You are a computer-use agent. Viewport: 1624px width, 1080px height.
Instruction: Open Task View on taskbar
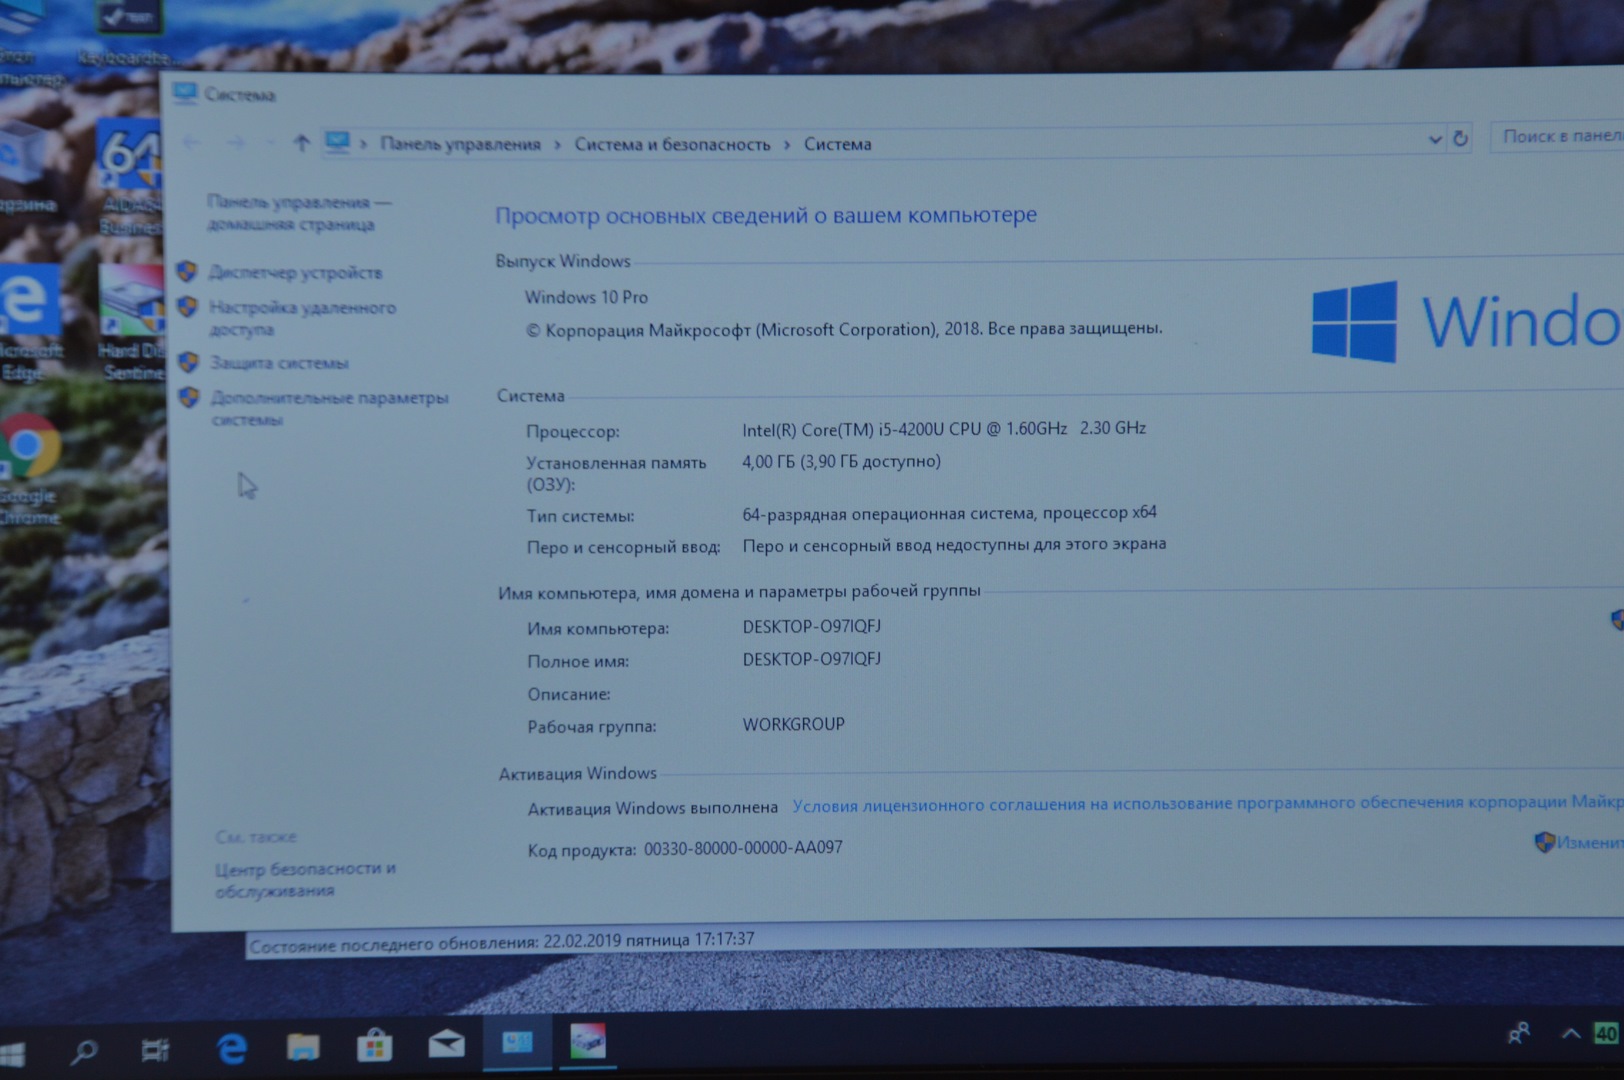click(x=155, y=1049)
